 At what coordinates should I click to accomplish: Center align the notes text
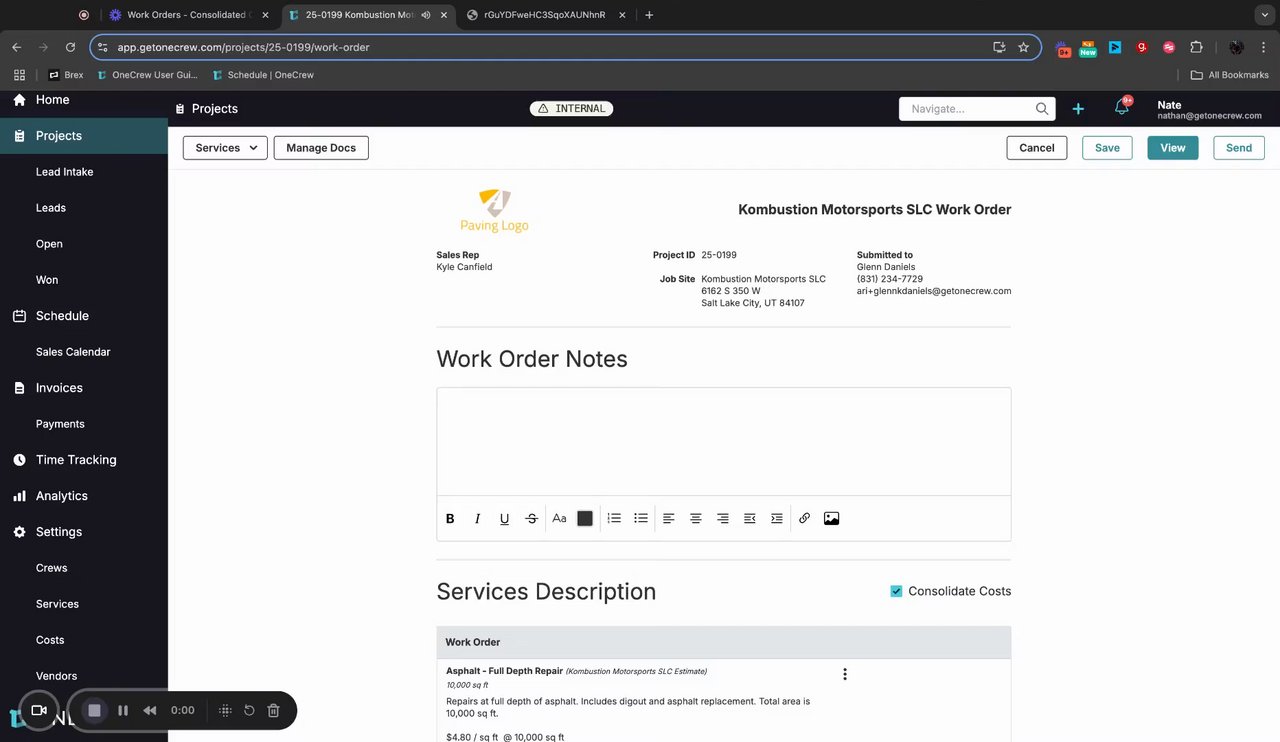point(696,518)
